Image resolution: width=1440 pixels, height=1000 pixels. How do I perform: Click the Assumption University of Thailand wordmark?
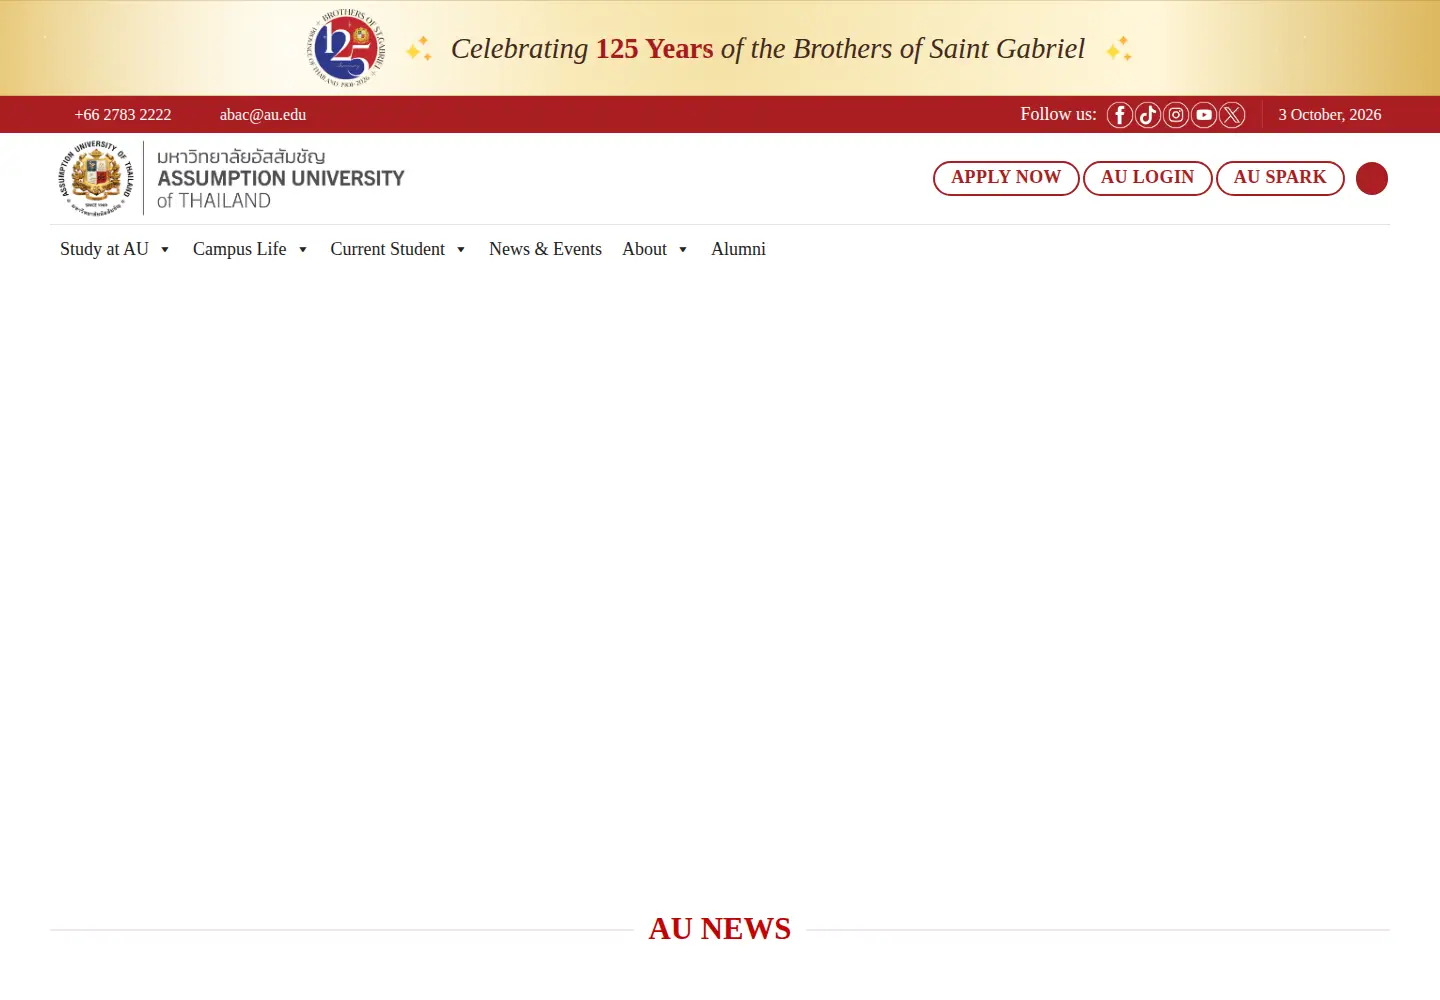(280, 179)
